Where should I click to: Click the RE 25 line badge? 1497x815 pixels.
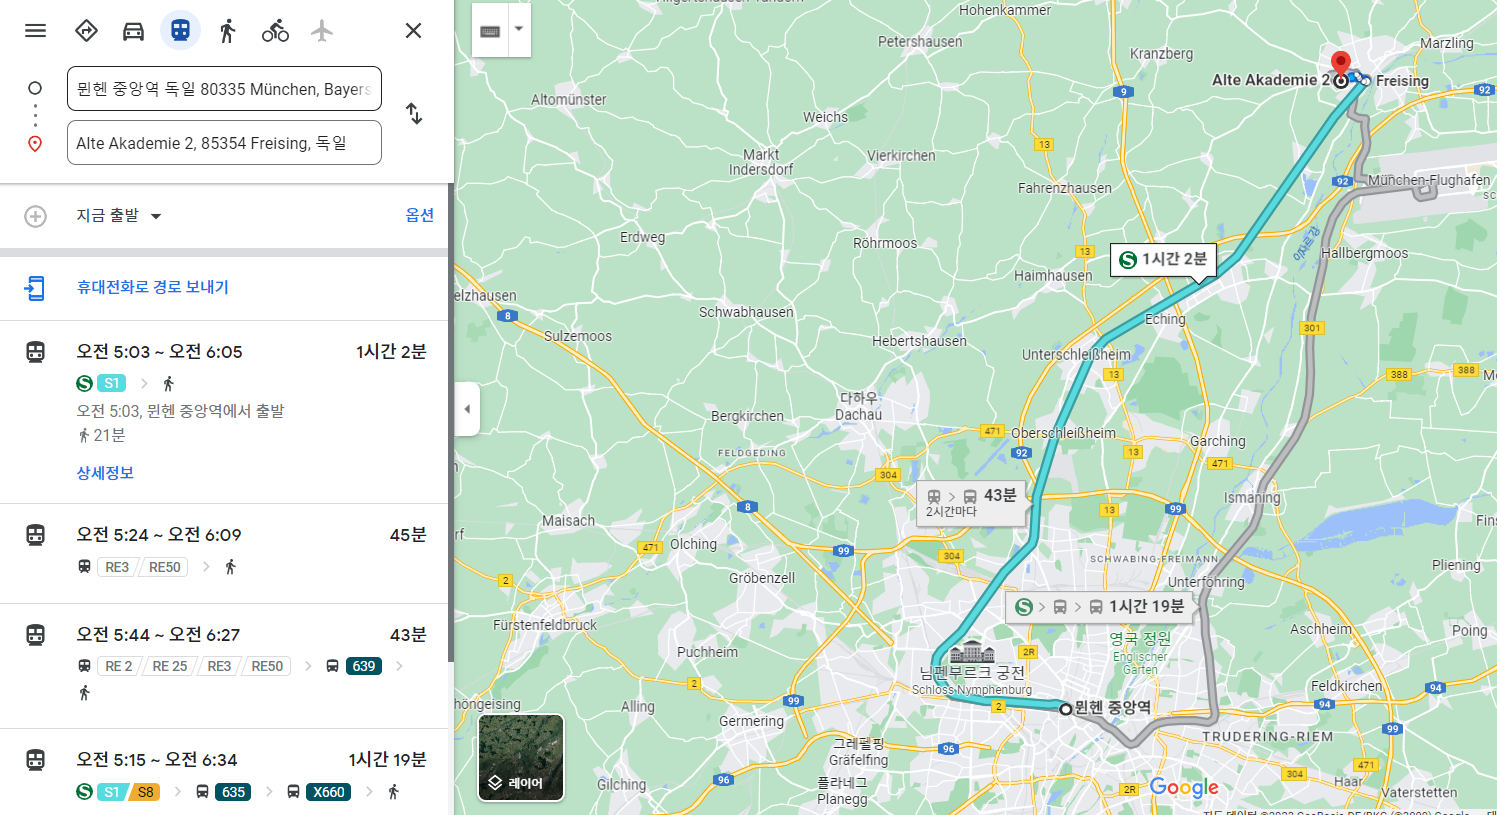pyautogui.click(x=170, y=666)
